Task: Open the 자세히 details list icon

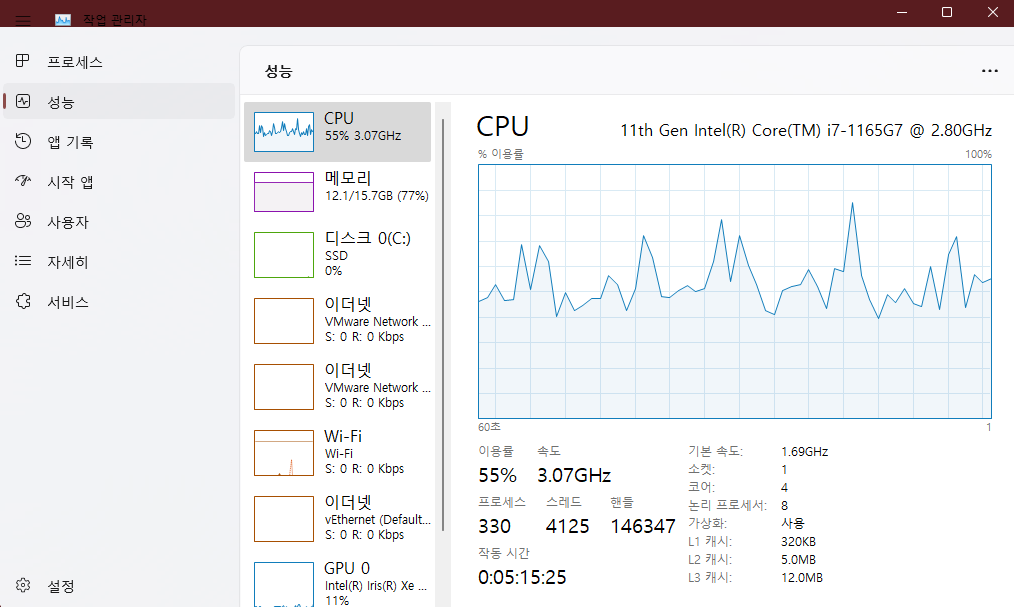Action: pyautogui.click(x=23, y=261)
